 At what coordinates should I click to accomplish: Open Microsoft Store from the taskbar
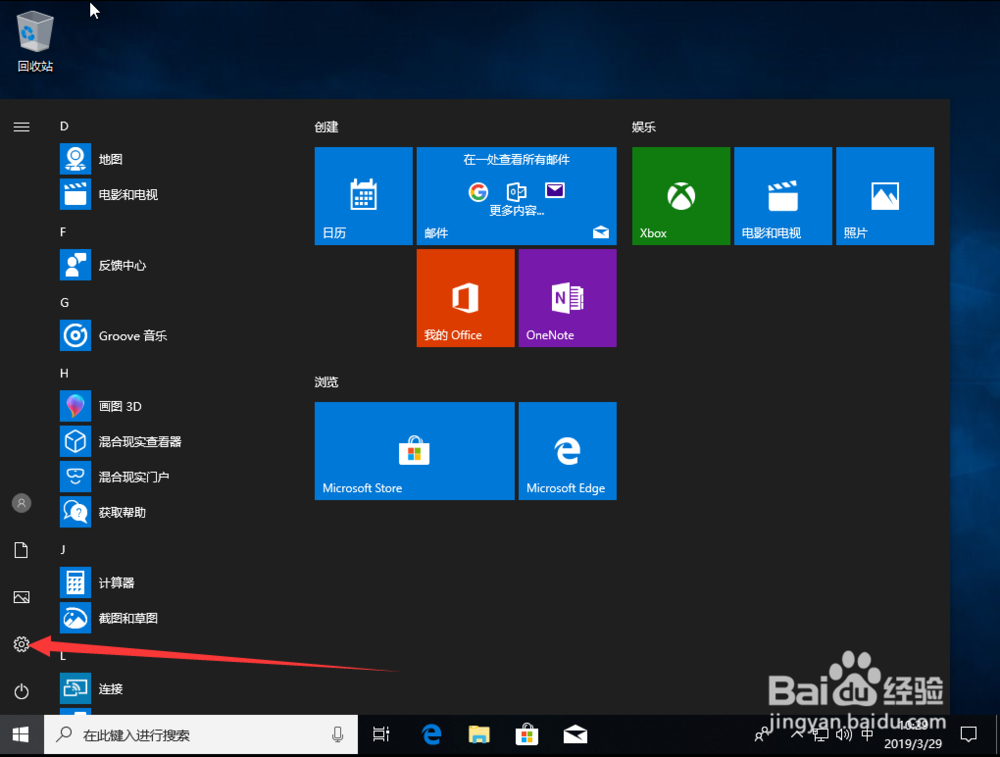click(527, 735)
